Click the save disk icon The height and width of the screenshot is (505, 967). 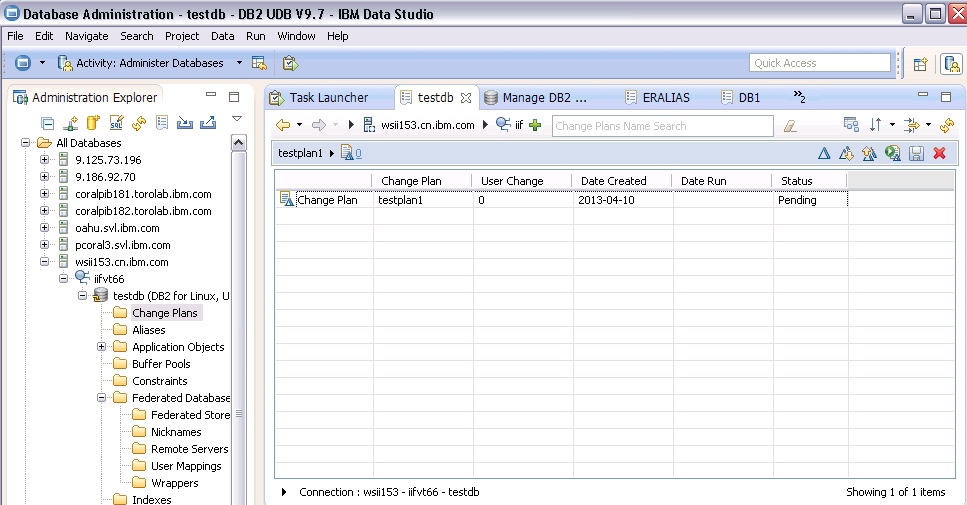(916, 154)
